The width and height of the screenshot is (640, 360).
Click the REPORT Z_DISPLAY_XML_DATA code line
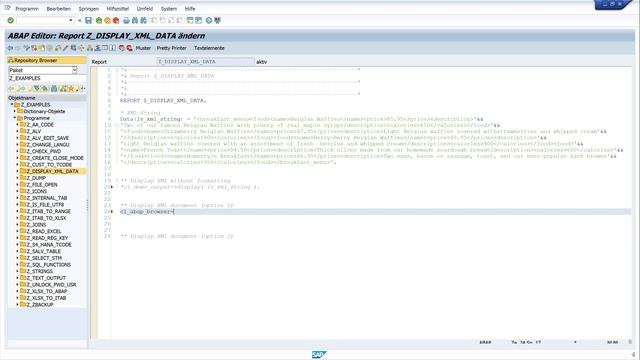tap(163, 100)
